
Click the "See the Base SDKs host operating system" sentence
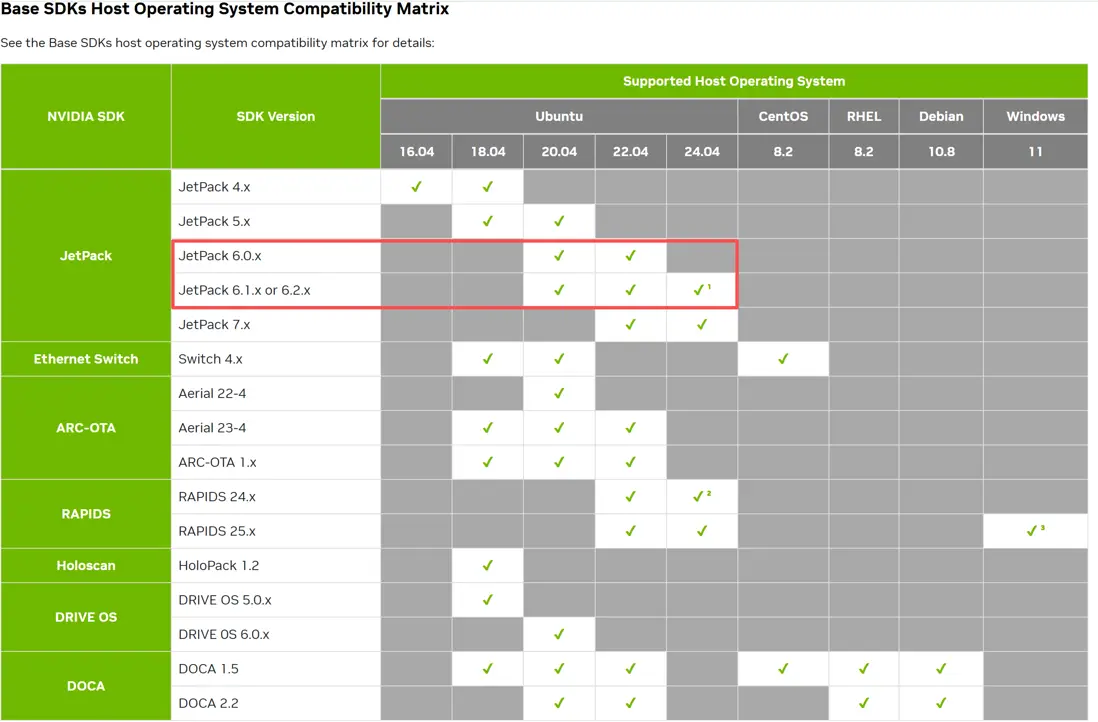point(218,43)
